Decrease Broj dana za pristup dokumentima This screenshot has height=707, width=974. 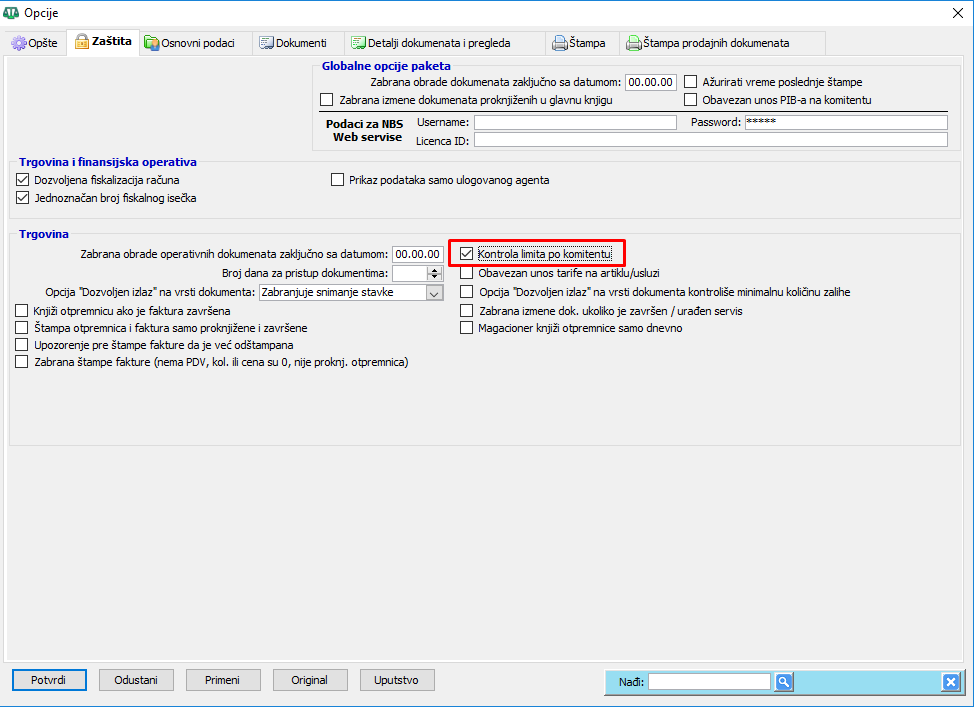pos(435,277)
